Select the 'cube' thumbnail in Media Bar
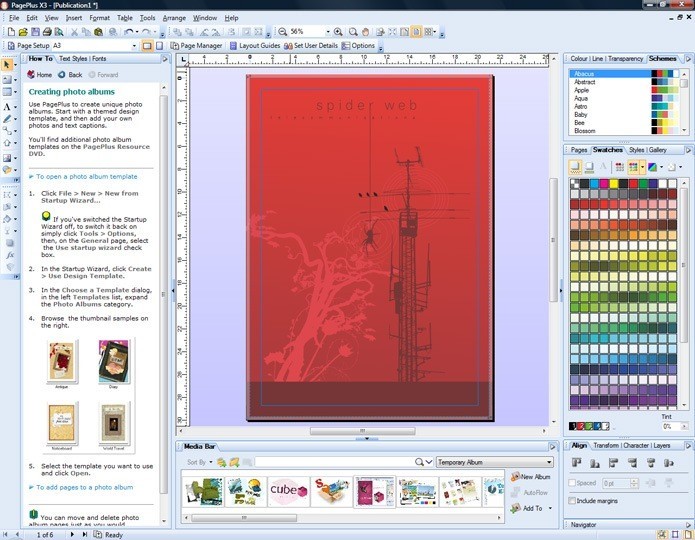Viewport: 695px width, 540px height. [289, 492]
